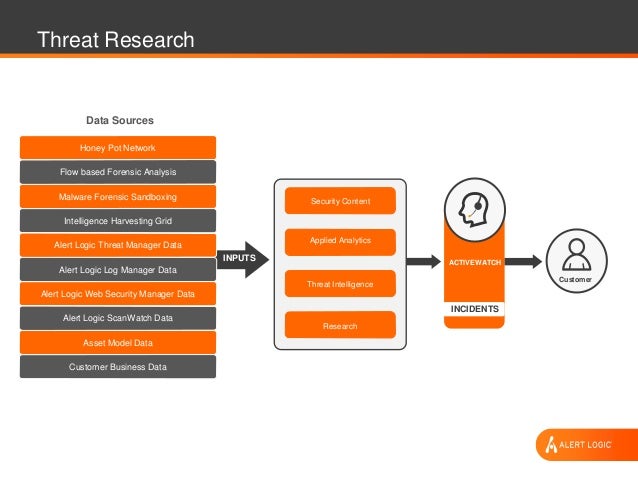Select the Customer Business Data box
The width and height of the screenshot is (638, 479).
118,367
